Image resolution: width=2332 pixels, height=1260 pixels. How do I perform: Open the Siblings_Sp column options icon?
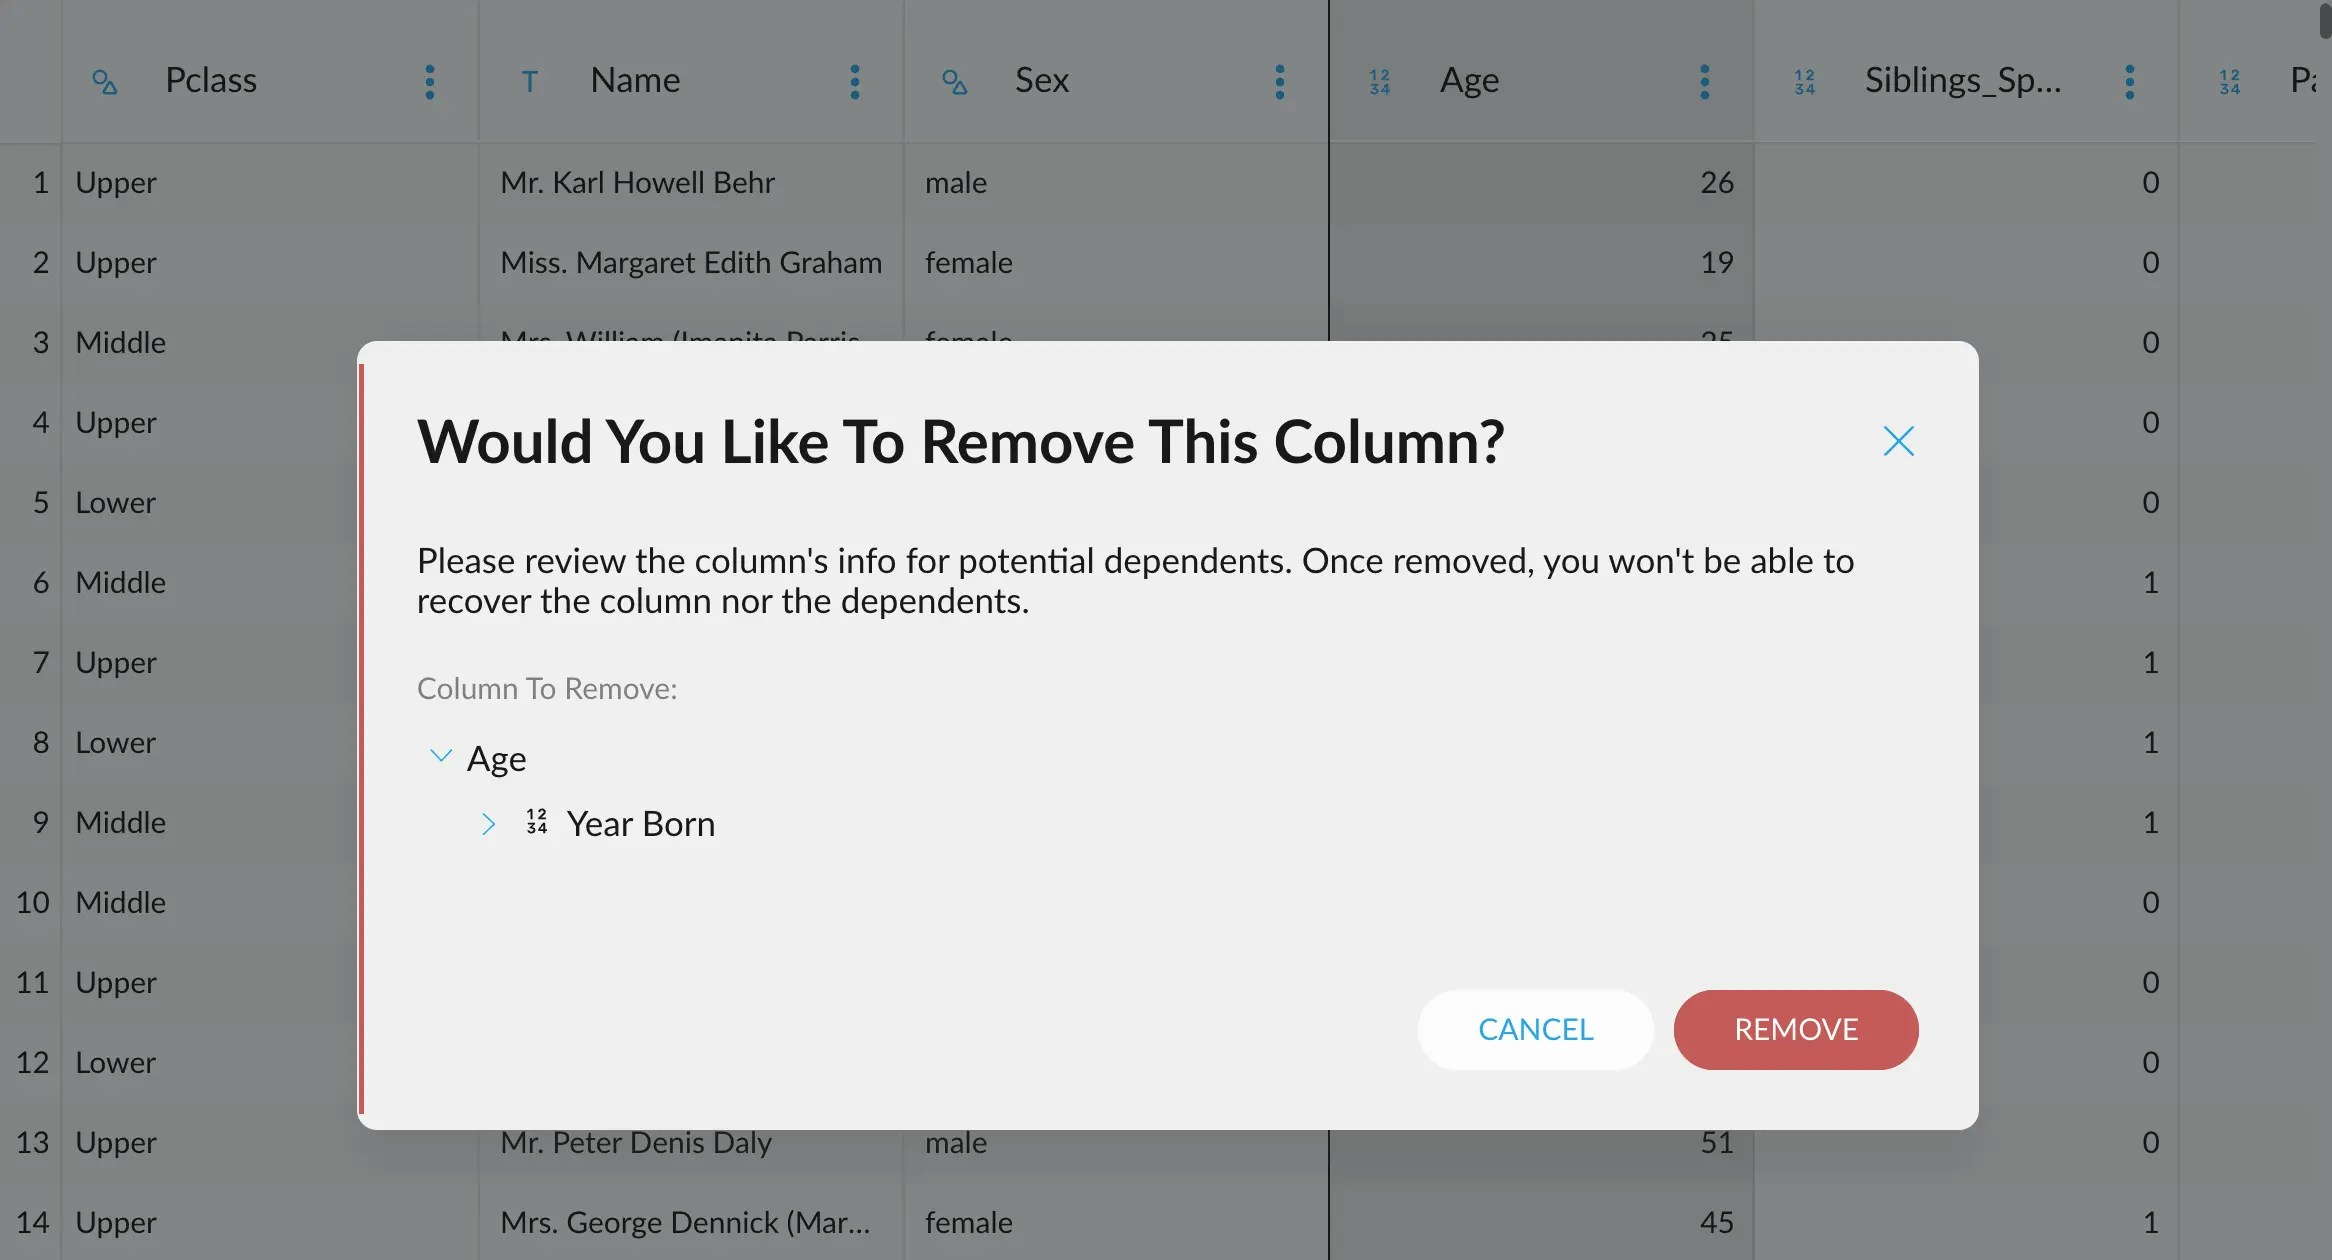pyautogui.click(x=2130, y=82)
